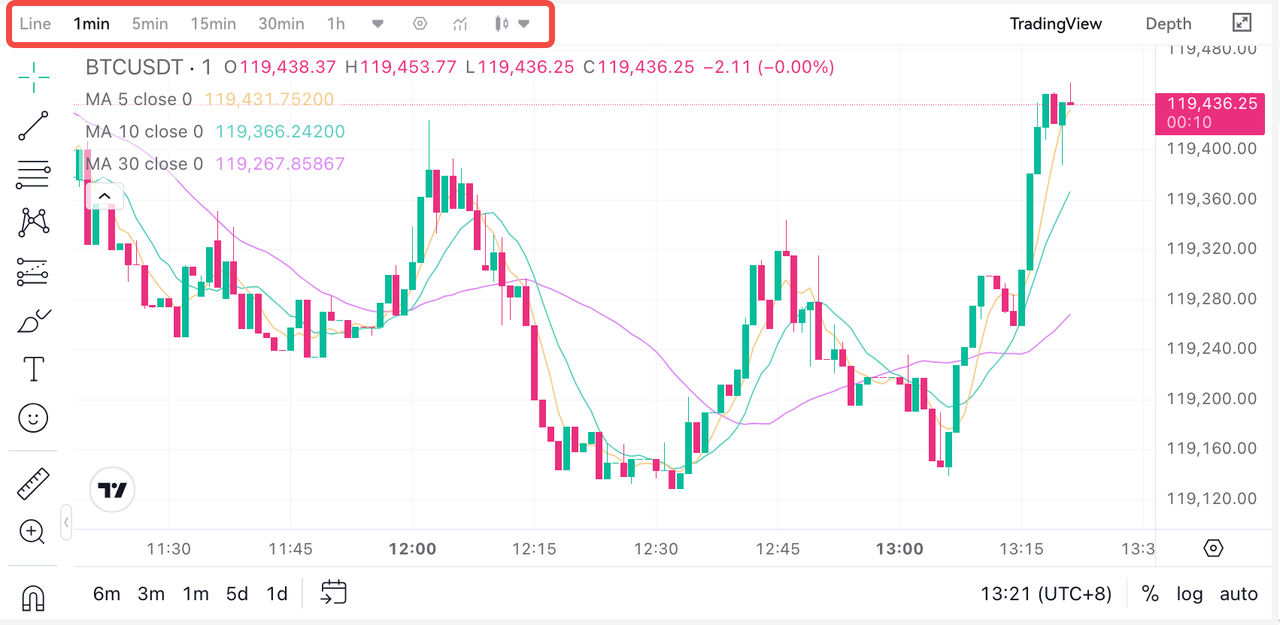1280x625 pixels.
Task: Select the ruler measure tool
Action: click(x=33, y=484)
